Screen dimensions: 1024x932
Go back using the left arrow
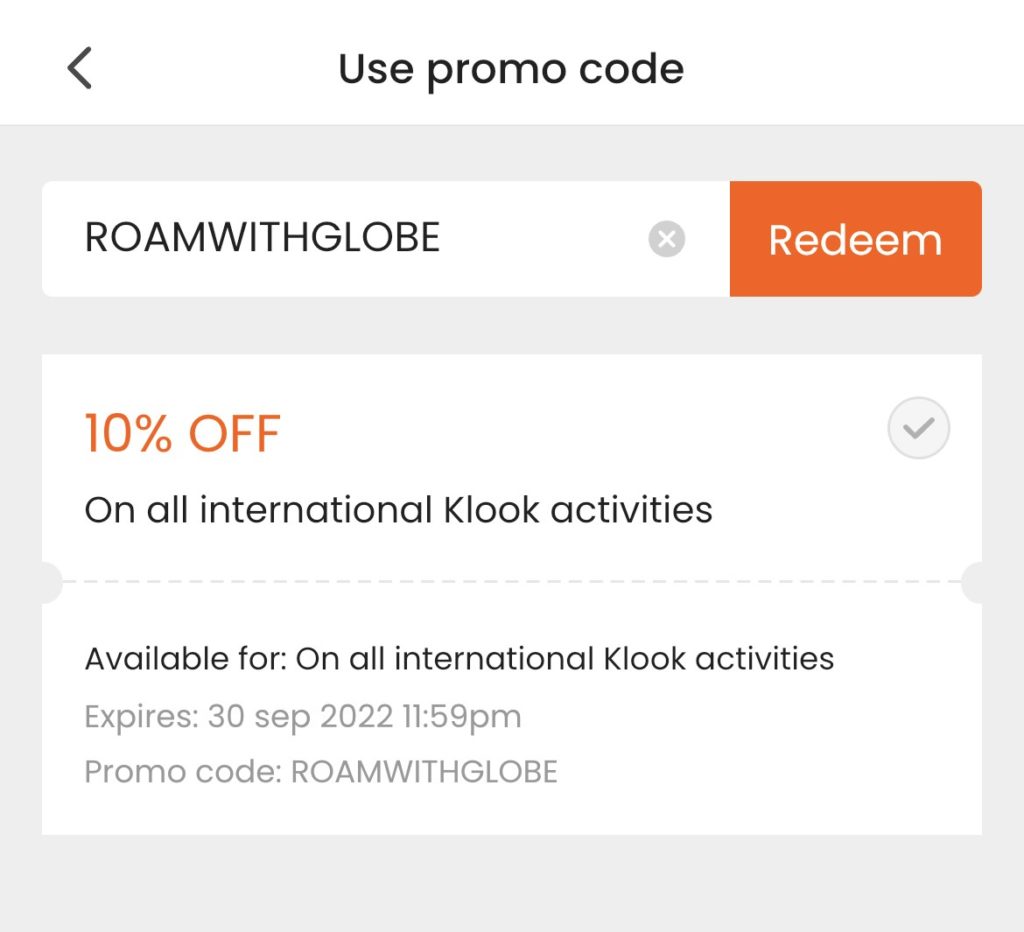point(80,68)
